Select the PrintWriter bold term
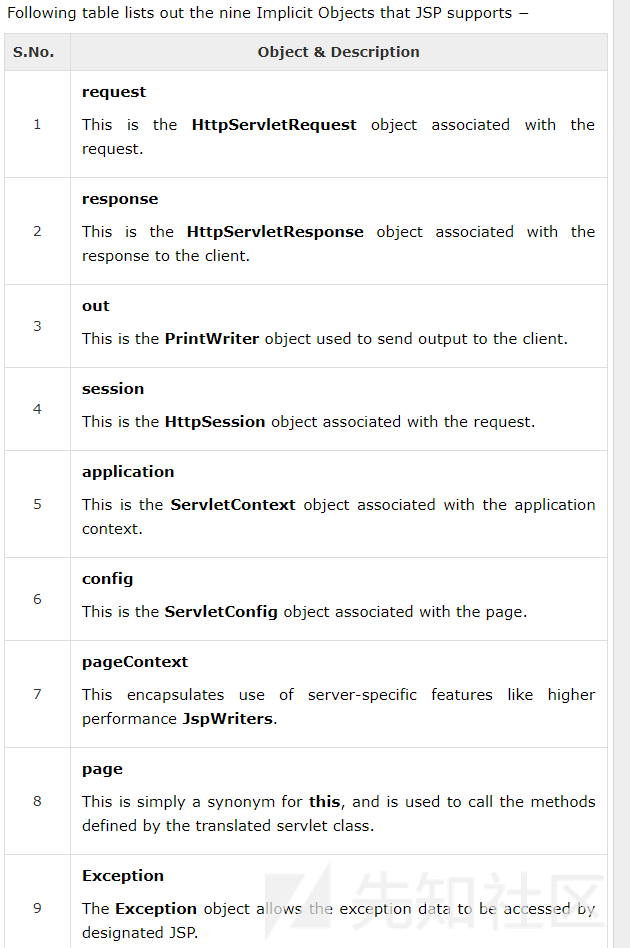Viewport: 630px width, 948px height. click(x=211, y=339)
